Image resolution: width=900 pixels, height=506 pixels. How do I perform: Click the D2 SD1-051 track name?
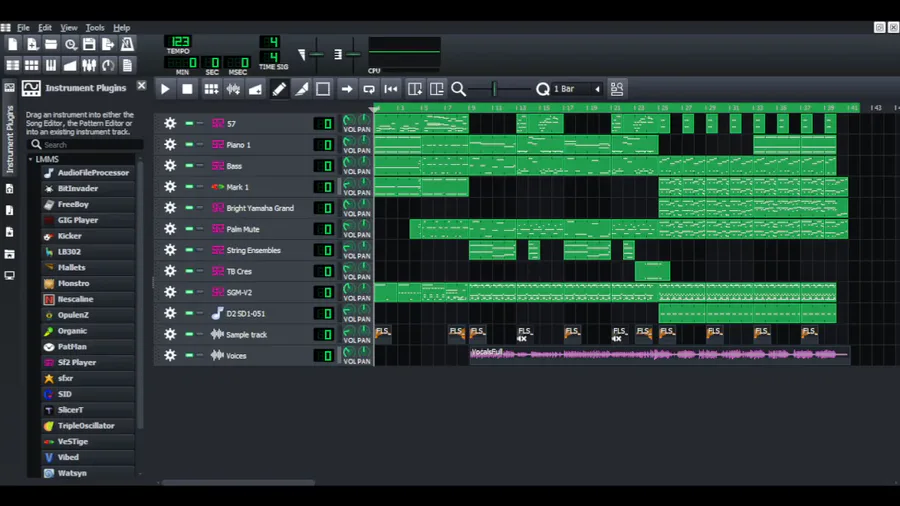pos(246,313)
